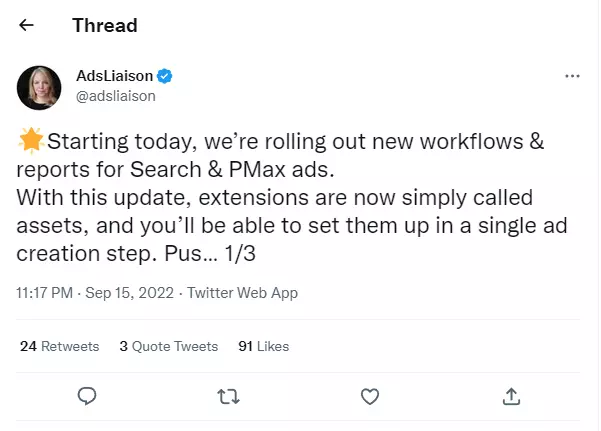This screenshot has width=601, height=431.
Task: Share the tweet via upload icon
Action: point(511,396)
